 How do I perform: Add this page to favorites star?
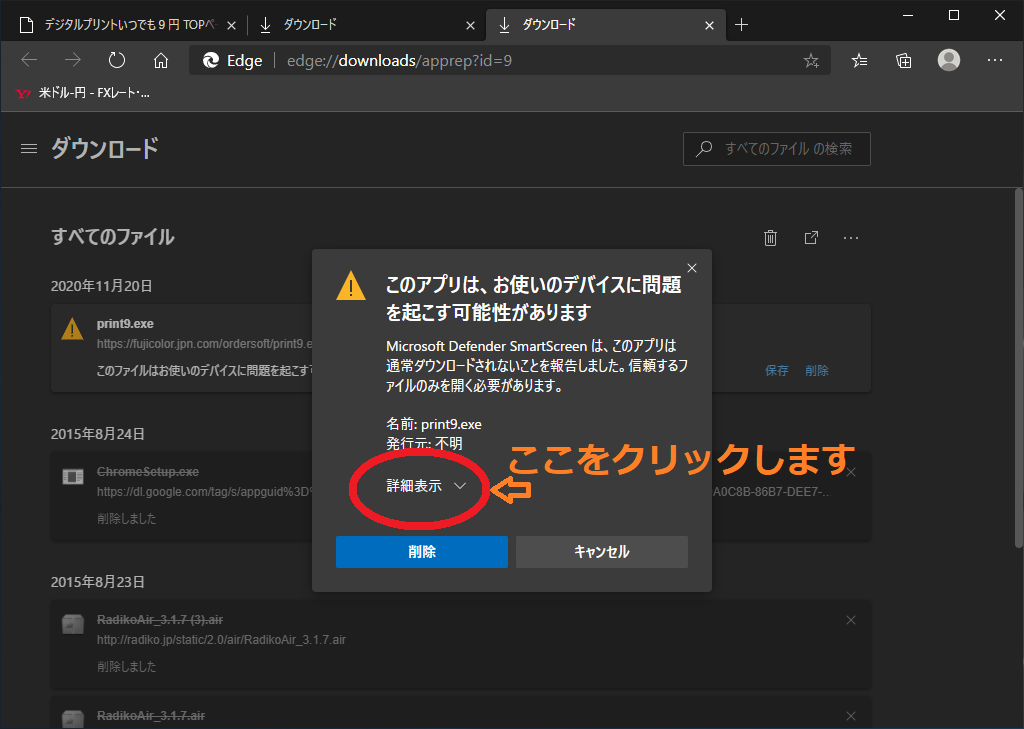(x=810, y=61)
